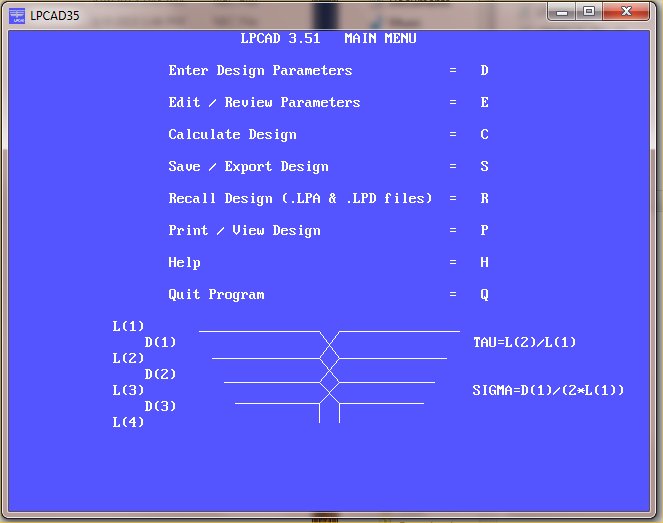Click the TAU=L(2)/L(1) formula text
663x523 pixels.
click(524, 343)
